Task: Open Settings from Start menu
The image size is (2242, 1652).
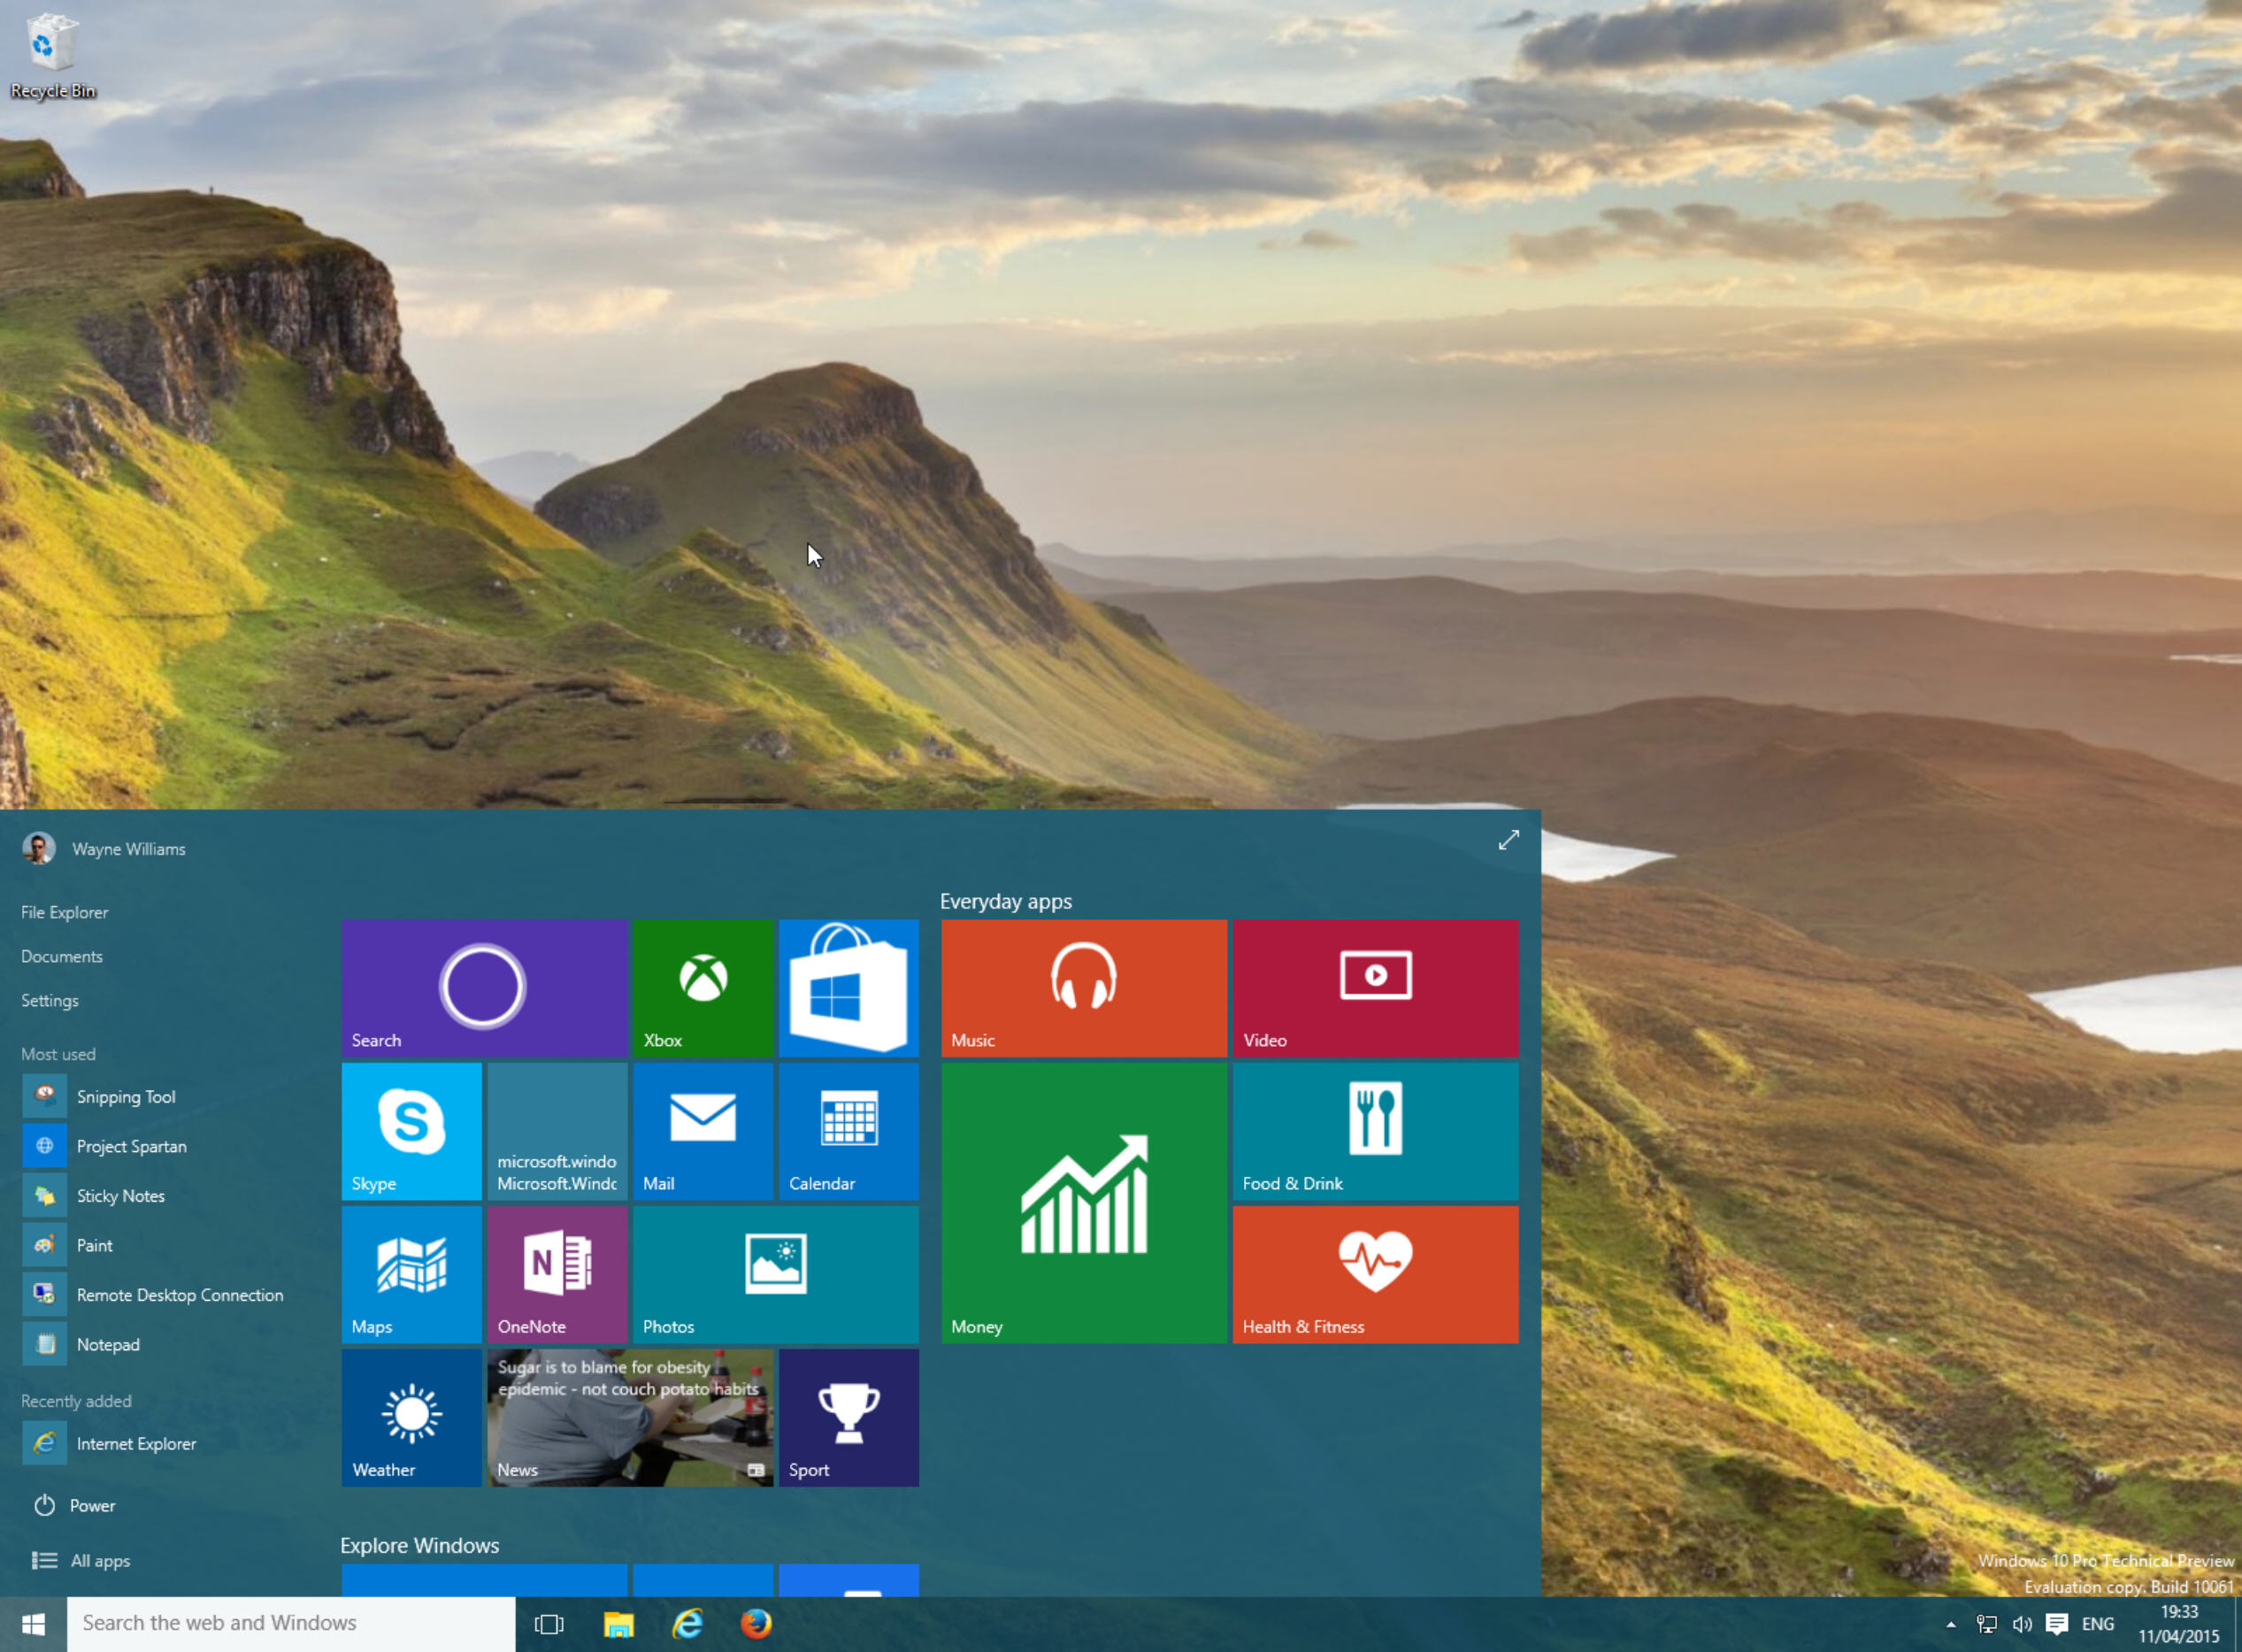Action: (50, 1000)
